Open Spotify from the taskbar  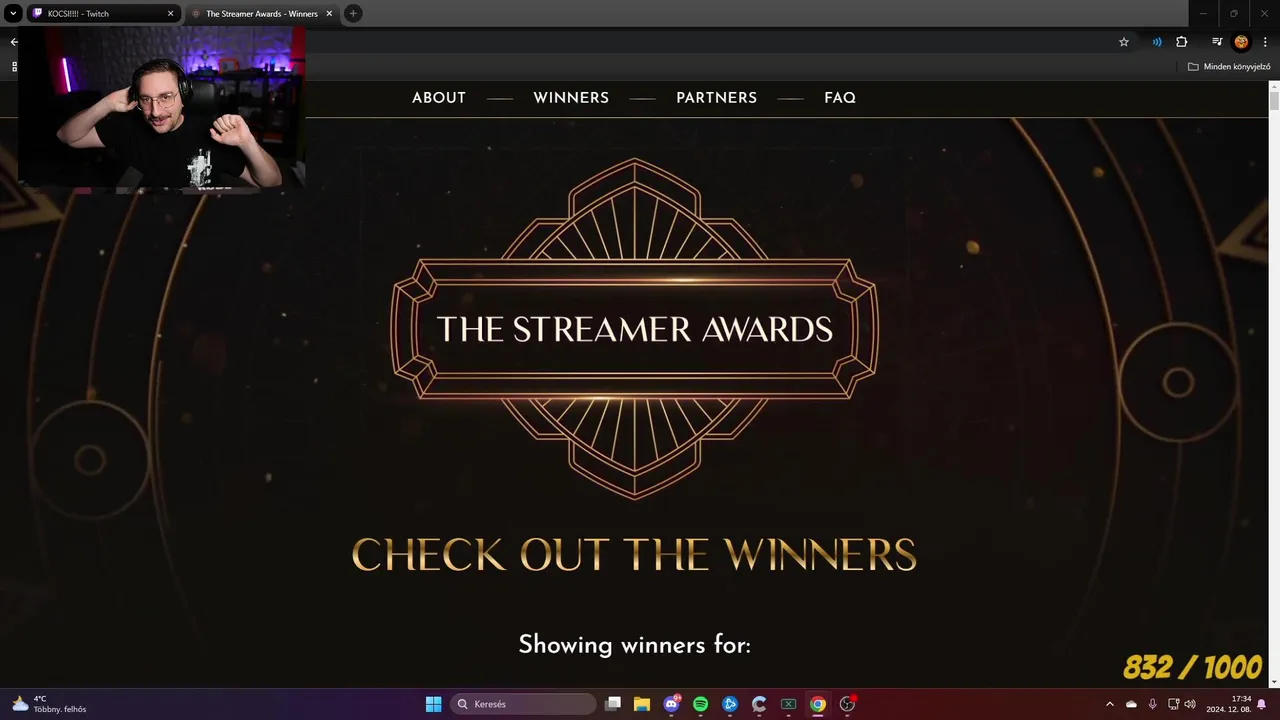(x=700, y=704)
